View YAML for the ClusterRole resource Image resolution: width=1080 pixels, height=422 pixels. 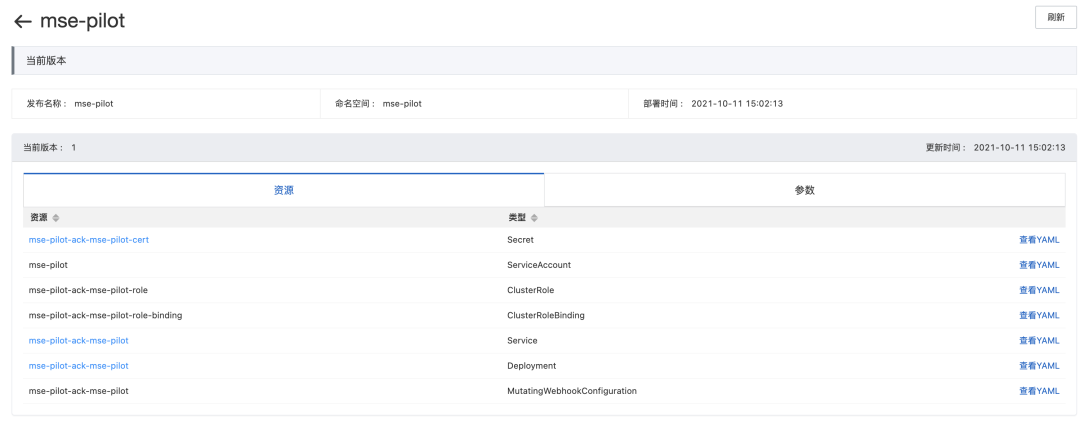(x=1038, y=290)
